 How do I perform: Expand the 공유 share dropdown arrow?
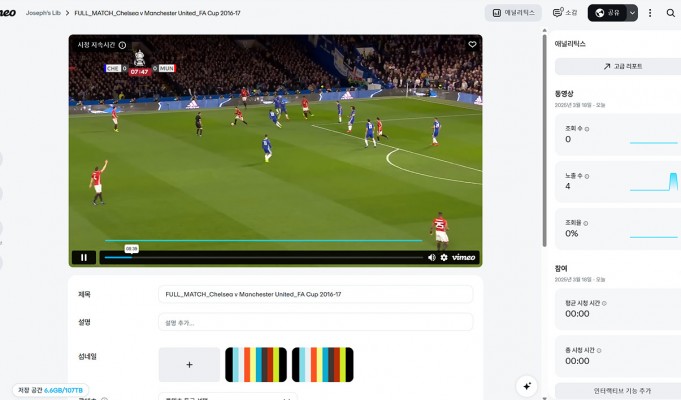pyautogui.click(x=632, y=13)
